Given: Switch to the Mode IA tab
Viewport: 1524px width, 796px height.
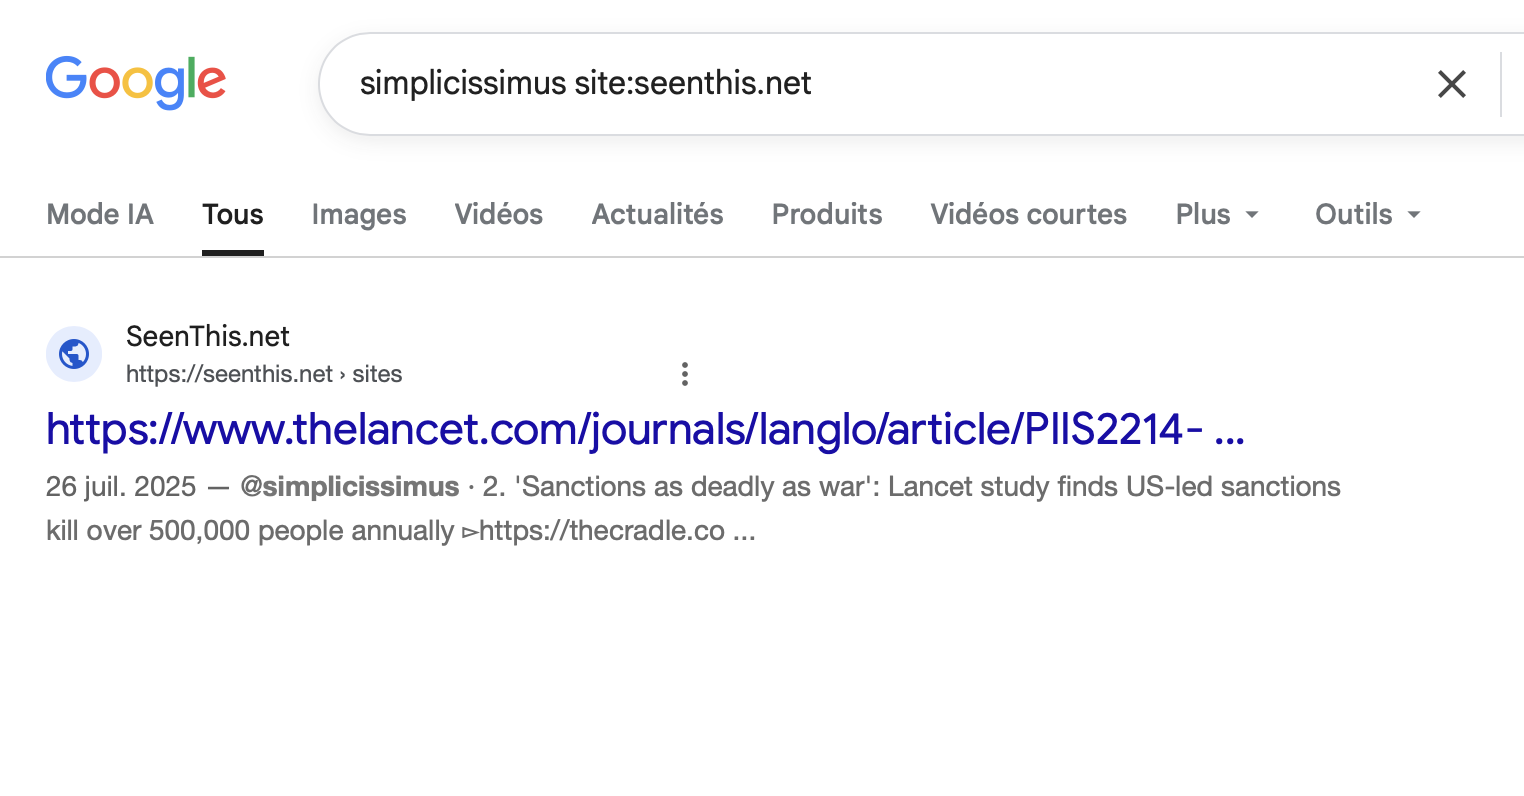Looking at the screenshot, I should pyautogui.click(x=100, y=214).
